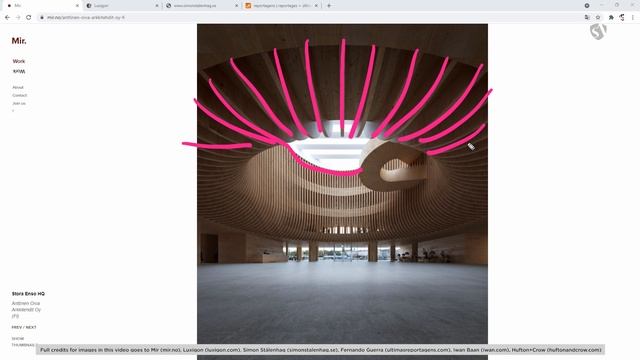Viewport: 640px width, 360px height.
Task: View site information via the padlock icon
Action: [42, 18]
